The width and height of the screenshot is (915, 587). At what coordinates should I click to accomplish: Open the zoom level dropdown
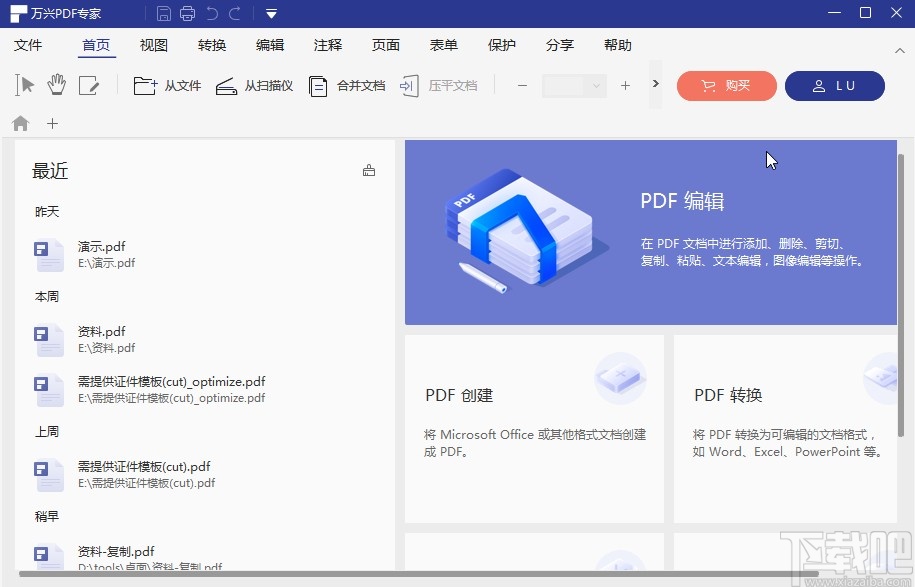pyautogui.click(x=573, y=86)
